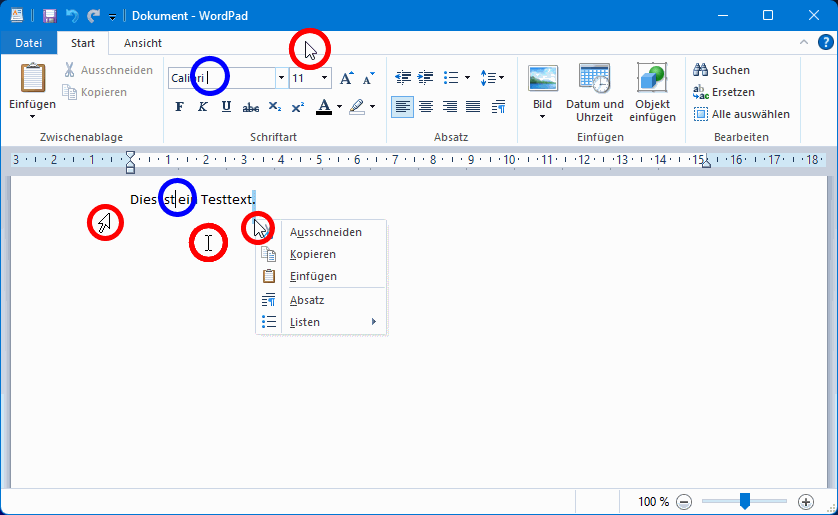Apply strikethrough formatting
The width and height of the screenshot is (838, 515).
click(x=251, y=107)
